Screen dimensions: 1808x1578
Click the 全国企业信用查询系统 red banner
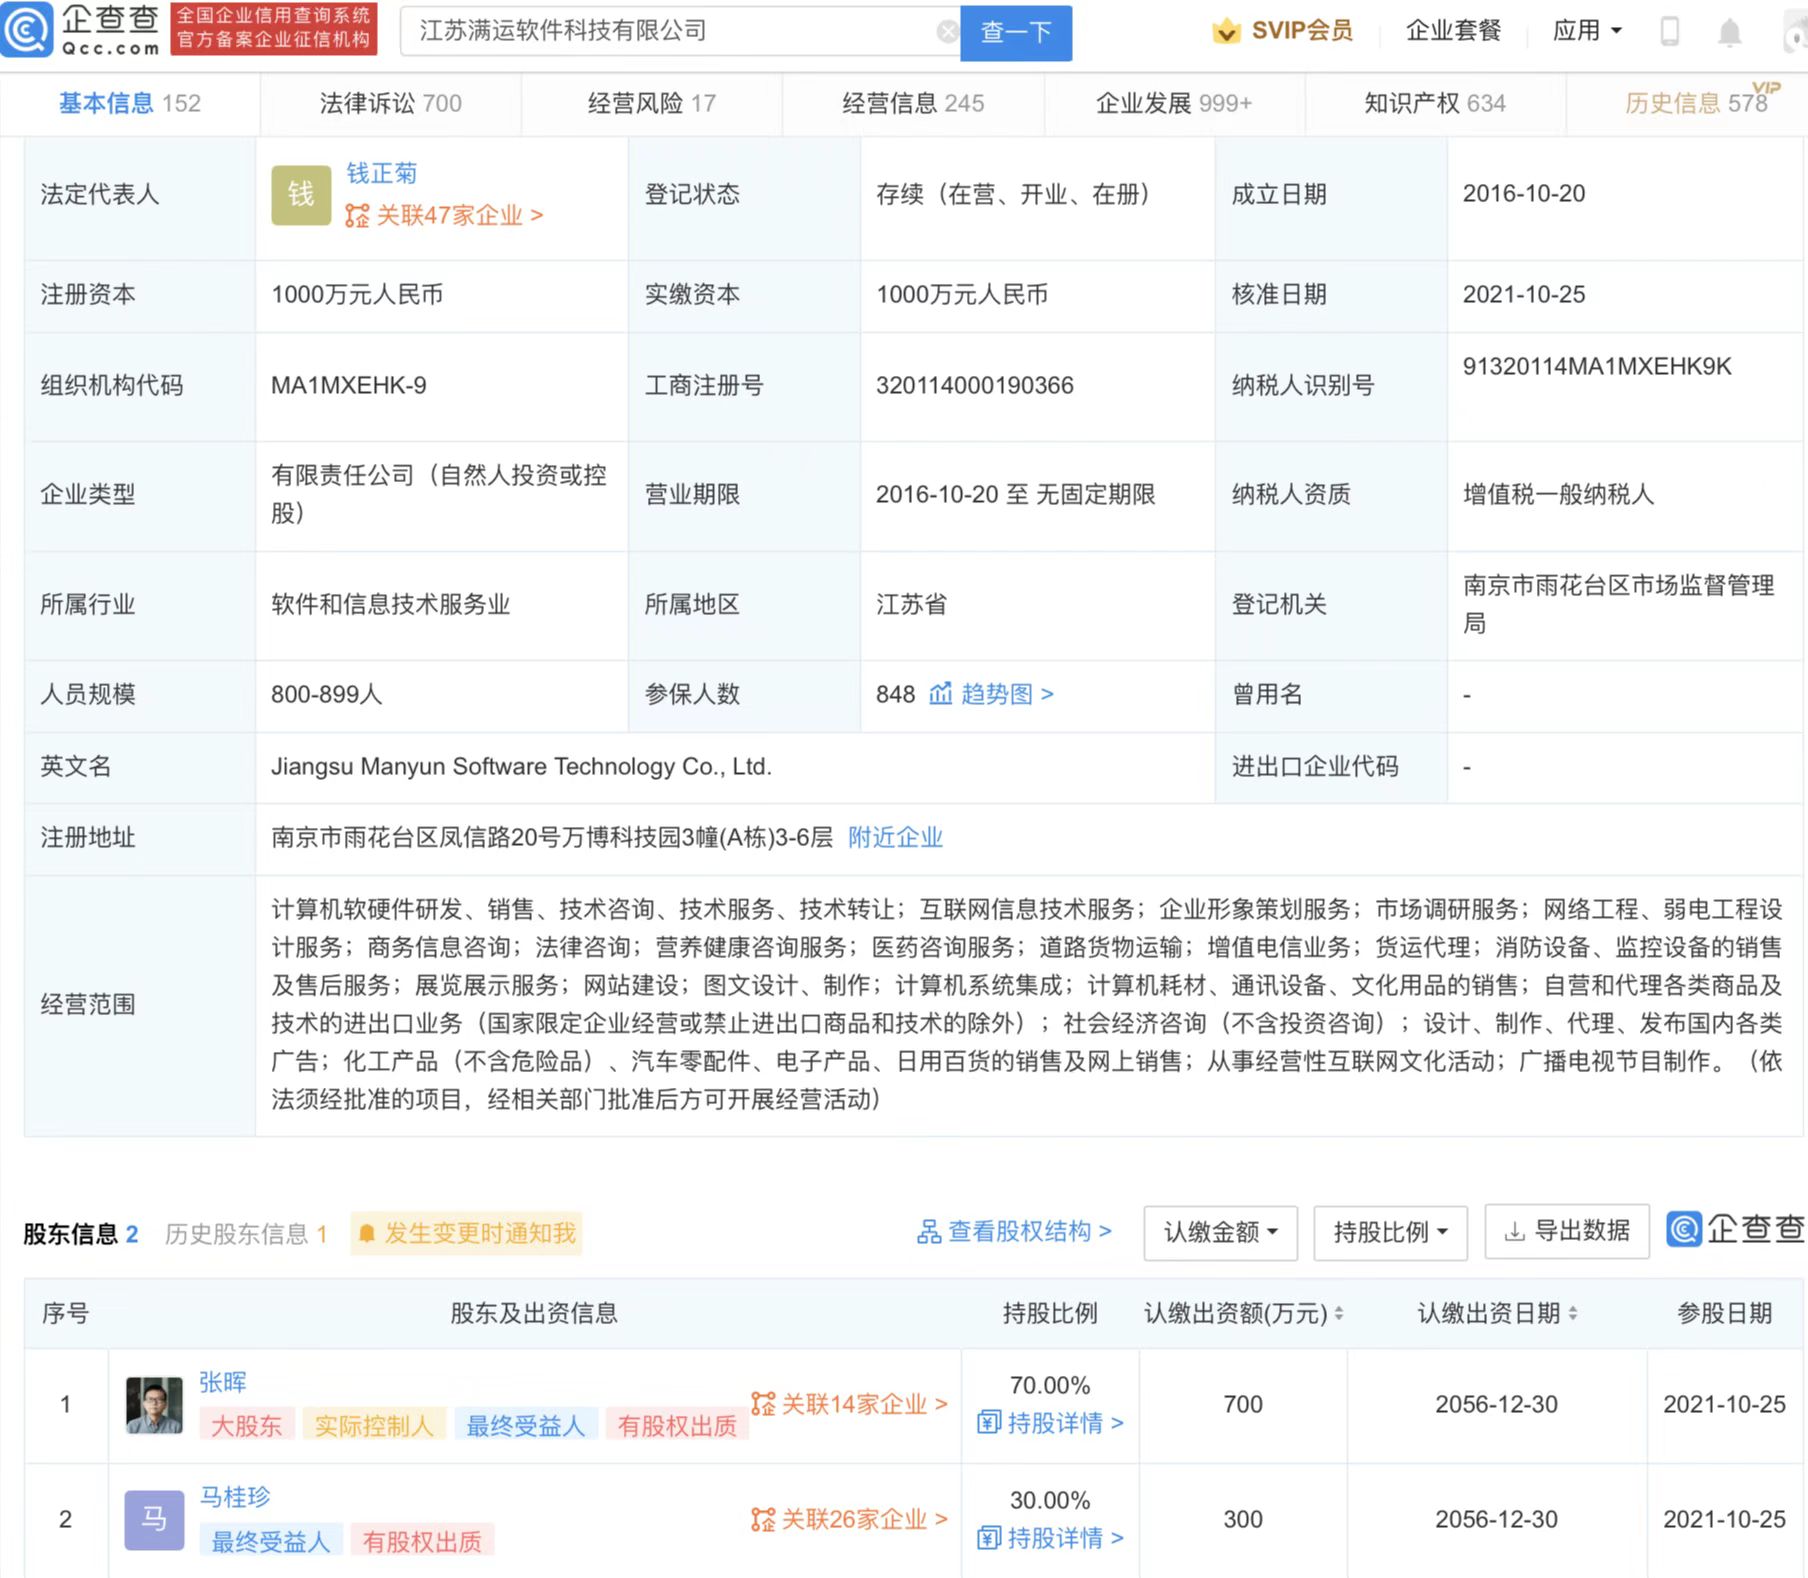pos(274,28)
